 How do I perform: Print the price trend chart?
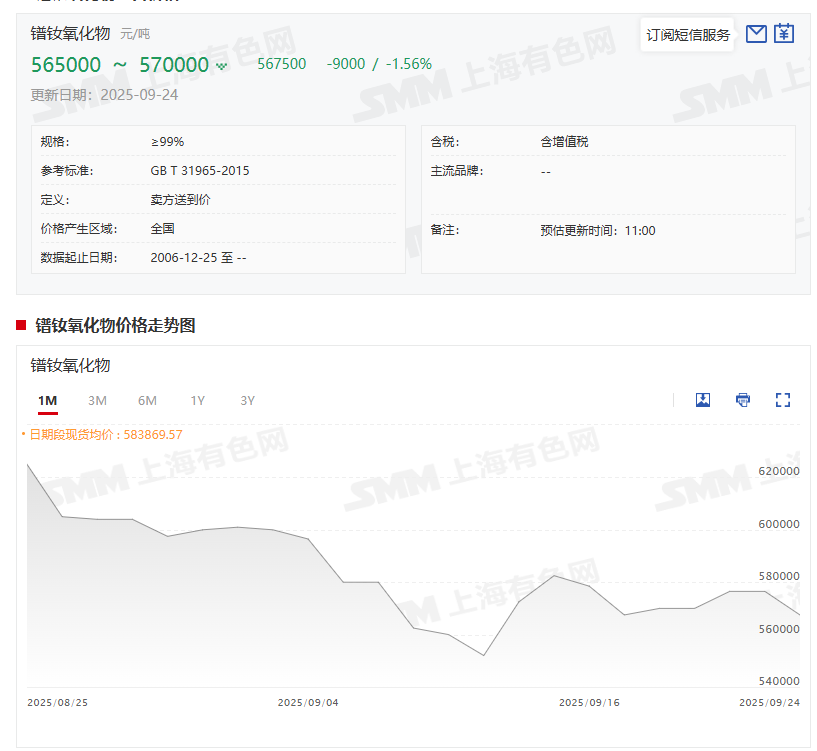pyautogui.click(x=743, y=400)
